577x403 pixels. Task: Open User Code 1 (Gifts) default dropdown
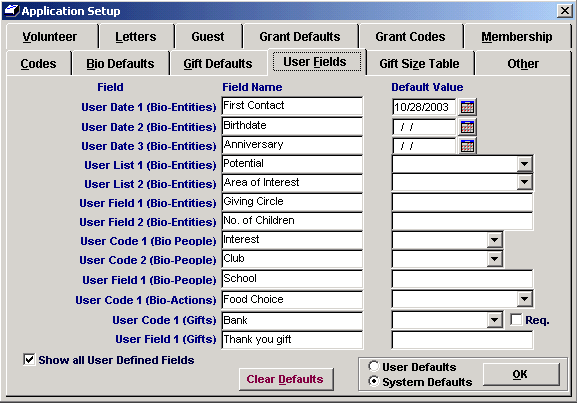coord(494,320)
